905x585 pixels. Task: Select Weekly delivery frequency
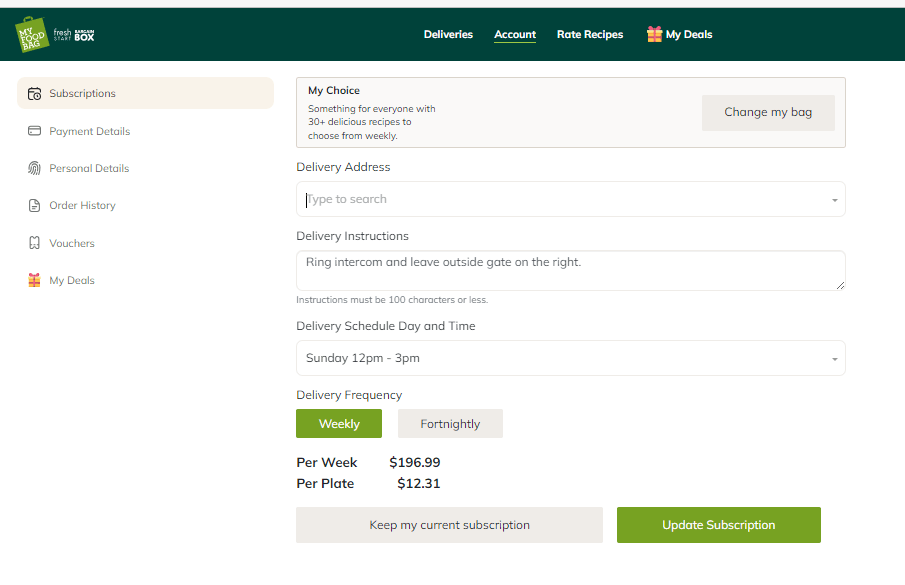pos(338,423)
